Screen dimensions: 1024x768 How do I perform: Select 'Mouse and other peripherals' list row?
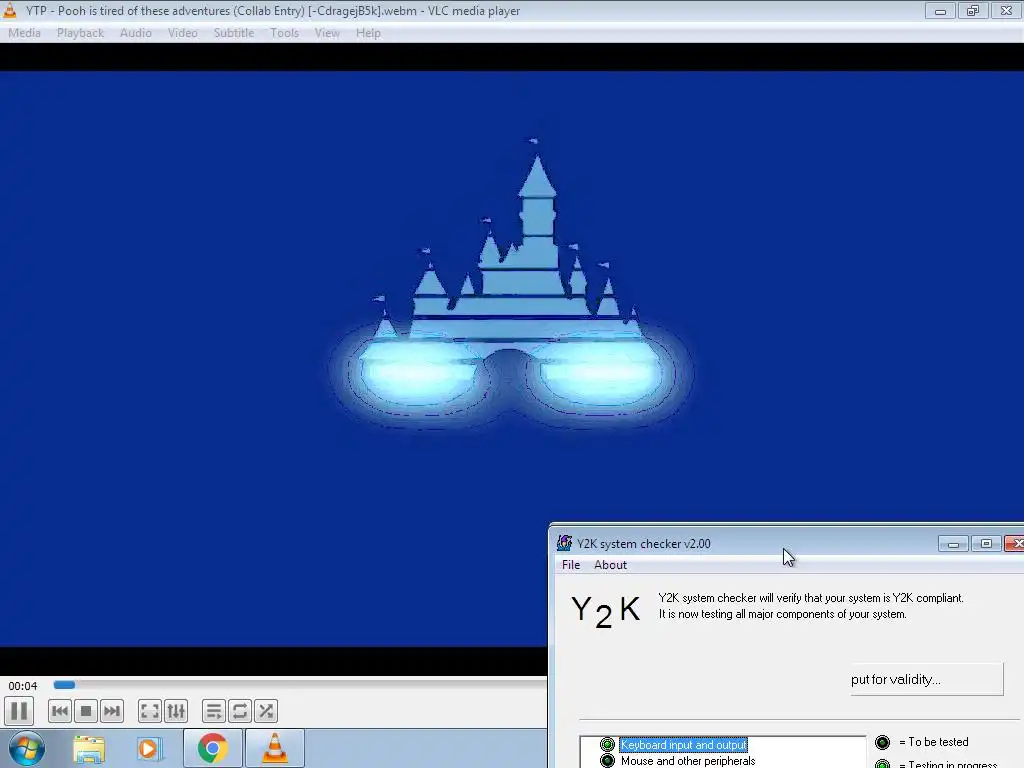coord(688,761)
